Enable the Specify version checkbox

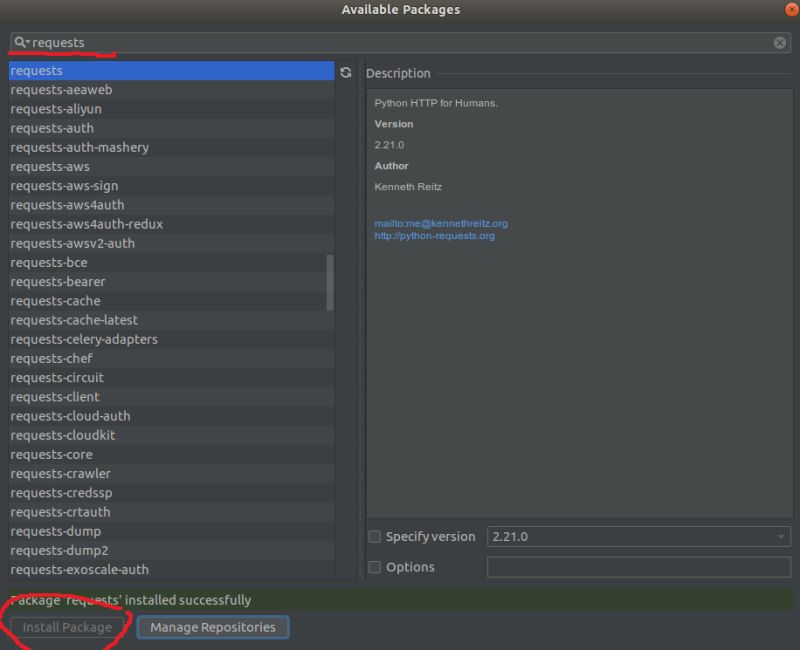375,537
